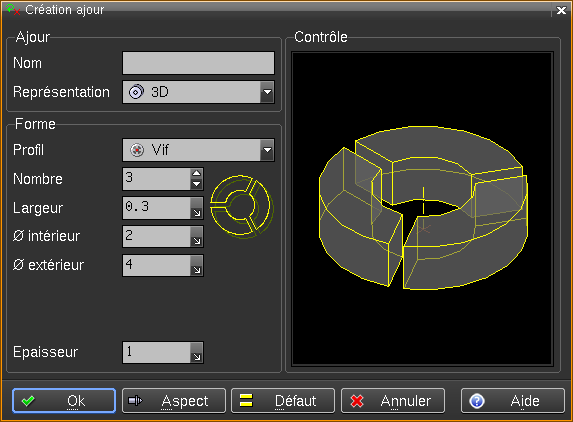Click the Vif profile icon
Screen dimensions: 573x422
[x=137, y=150]
